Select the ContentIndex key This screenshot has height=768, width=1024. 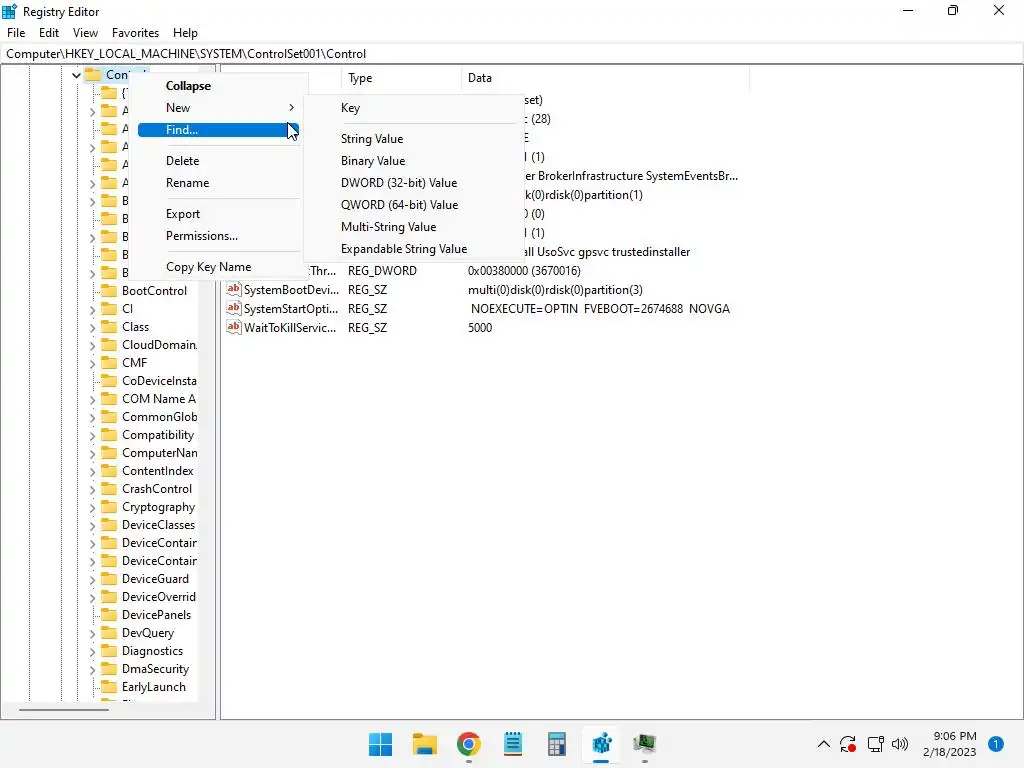point(157,471)
